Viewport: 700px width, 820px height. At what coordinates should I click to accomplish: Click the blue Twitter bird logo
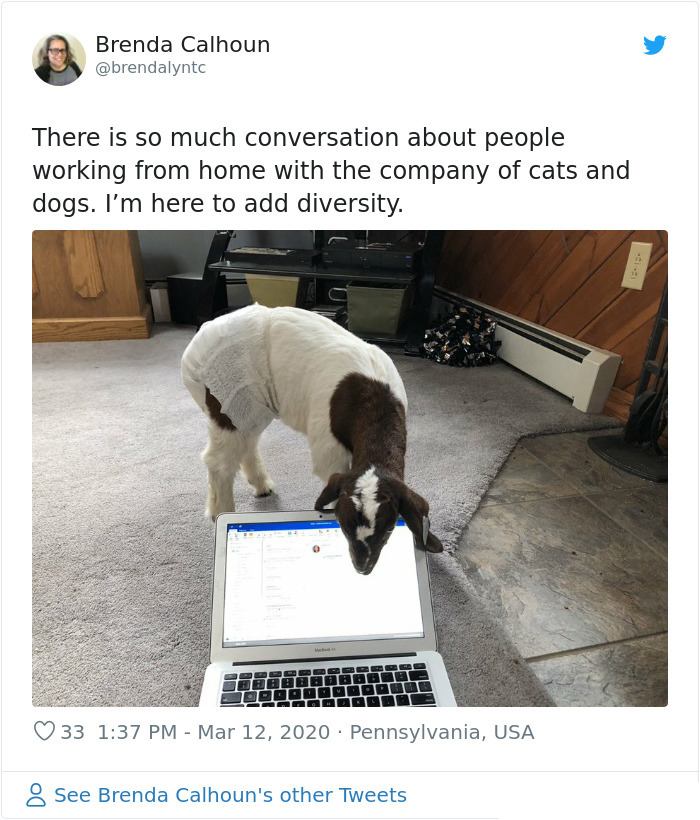[655, 45]
